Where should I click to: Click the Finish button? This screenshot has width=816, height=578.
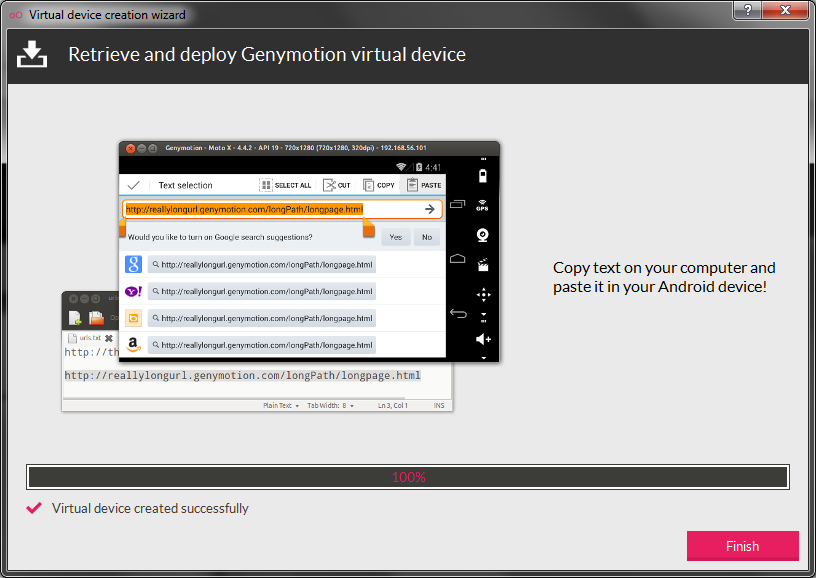coord(742,546)
